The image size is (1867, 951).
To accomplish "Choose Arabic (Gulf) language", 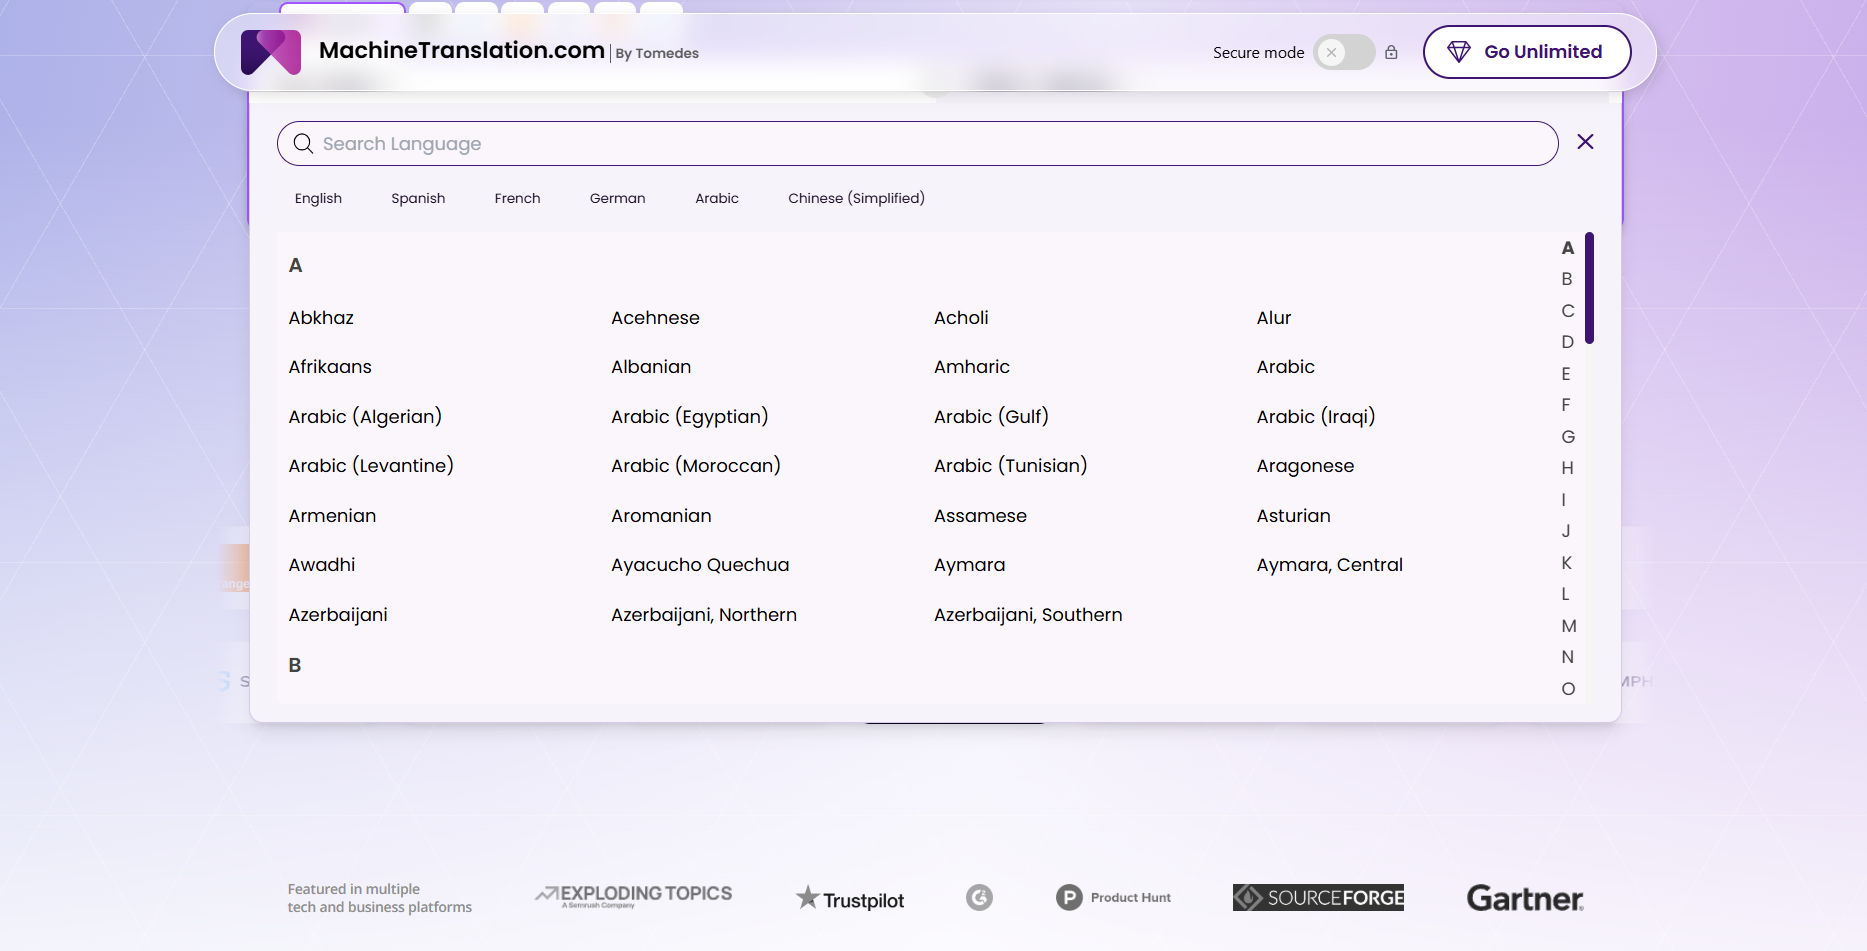I will point(991,417).
